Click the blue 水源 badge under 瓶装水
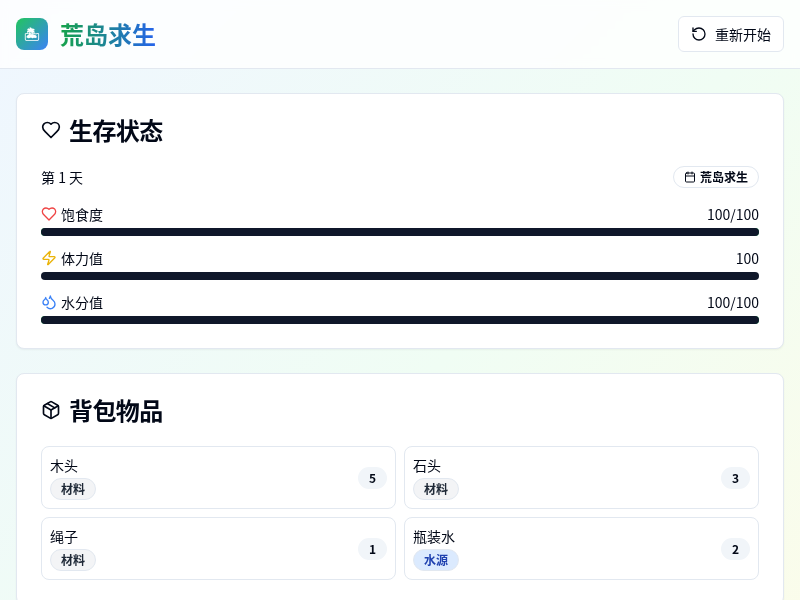This screenshot has width=800, height=600. [436, 560]
